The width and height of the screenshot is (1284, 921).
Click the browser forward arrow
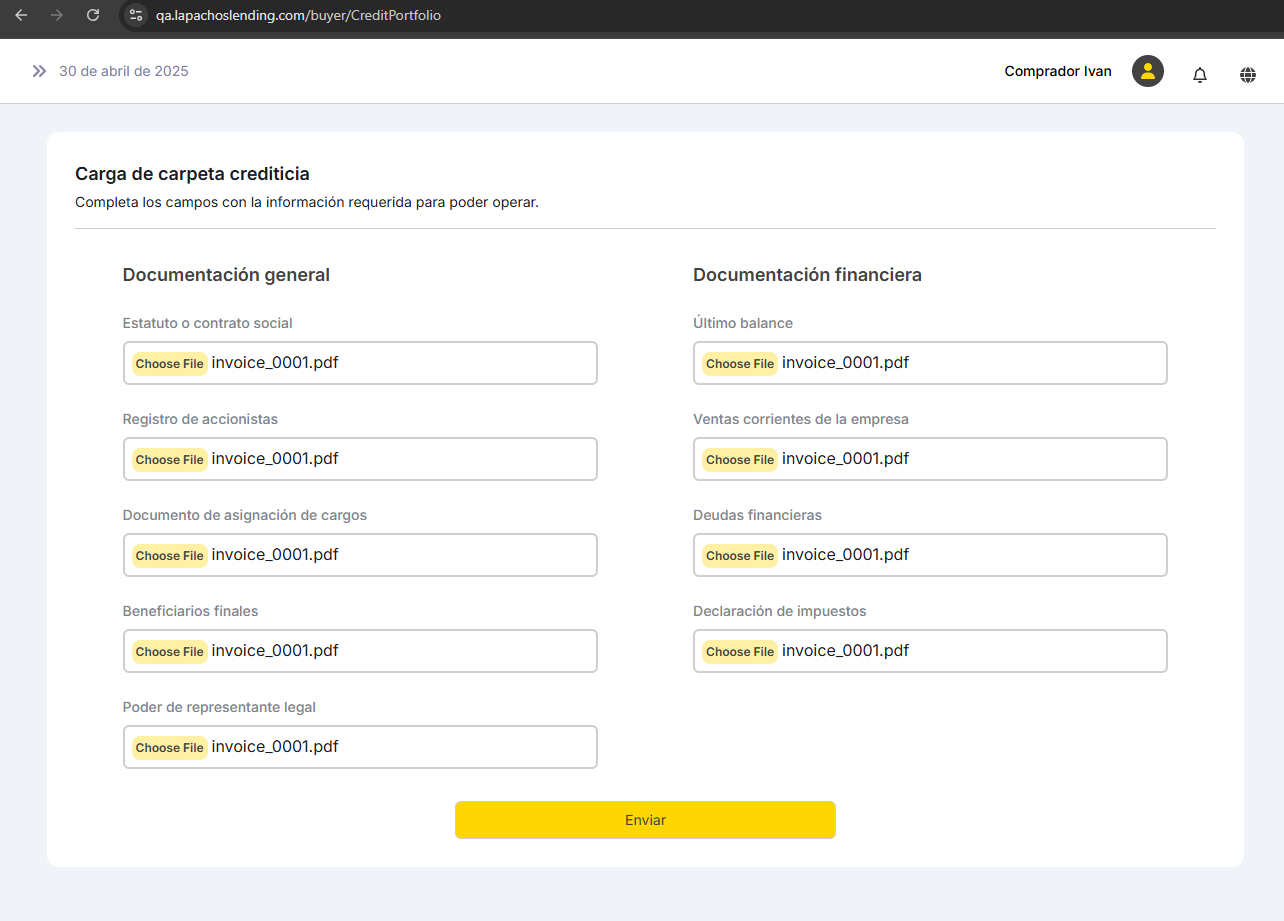click(x=57, y=15)
